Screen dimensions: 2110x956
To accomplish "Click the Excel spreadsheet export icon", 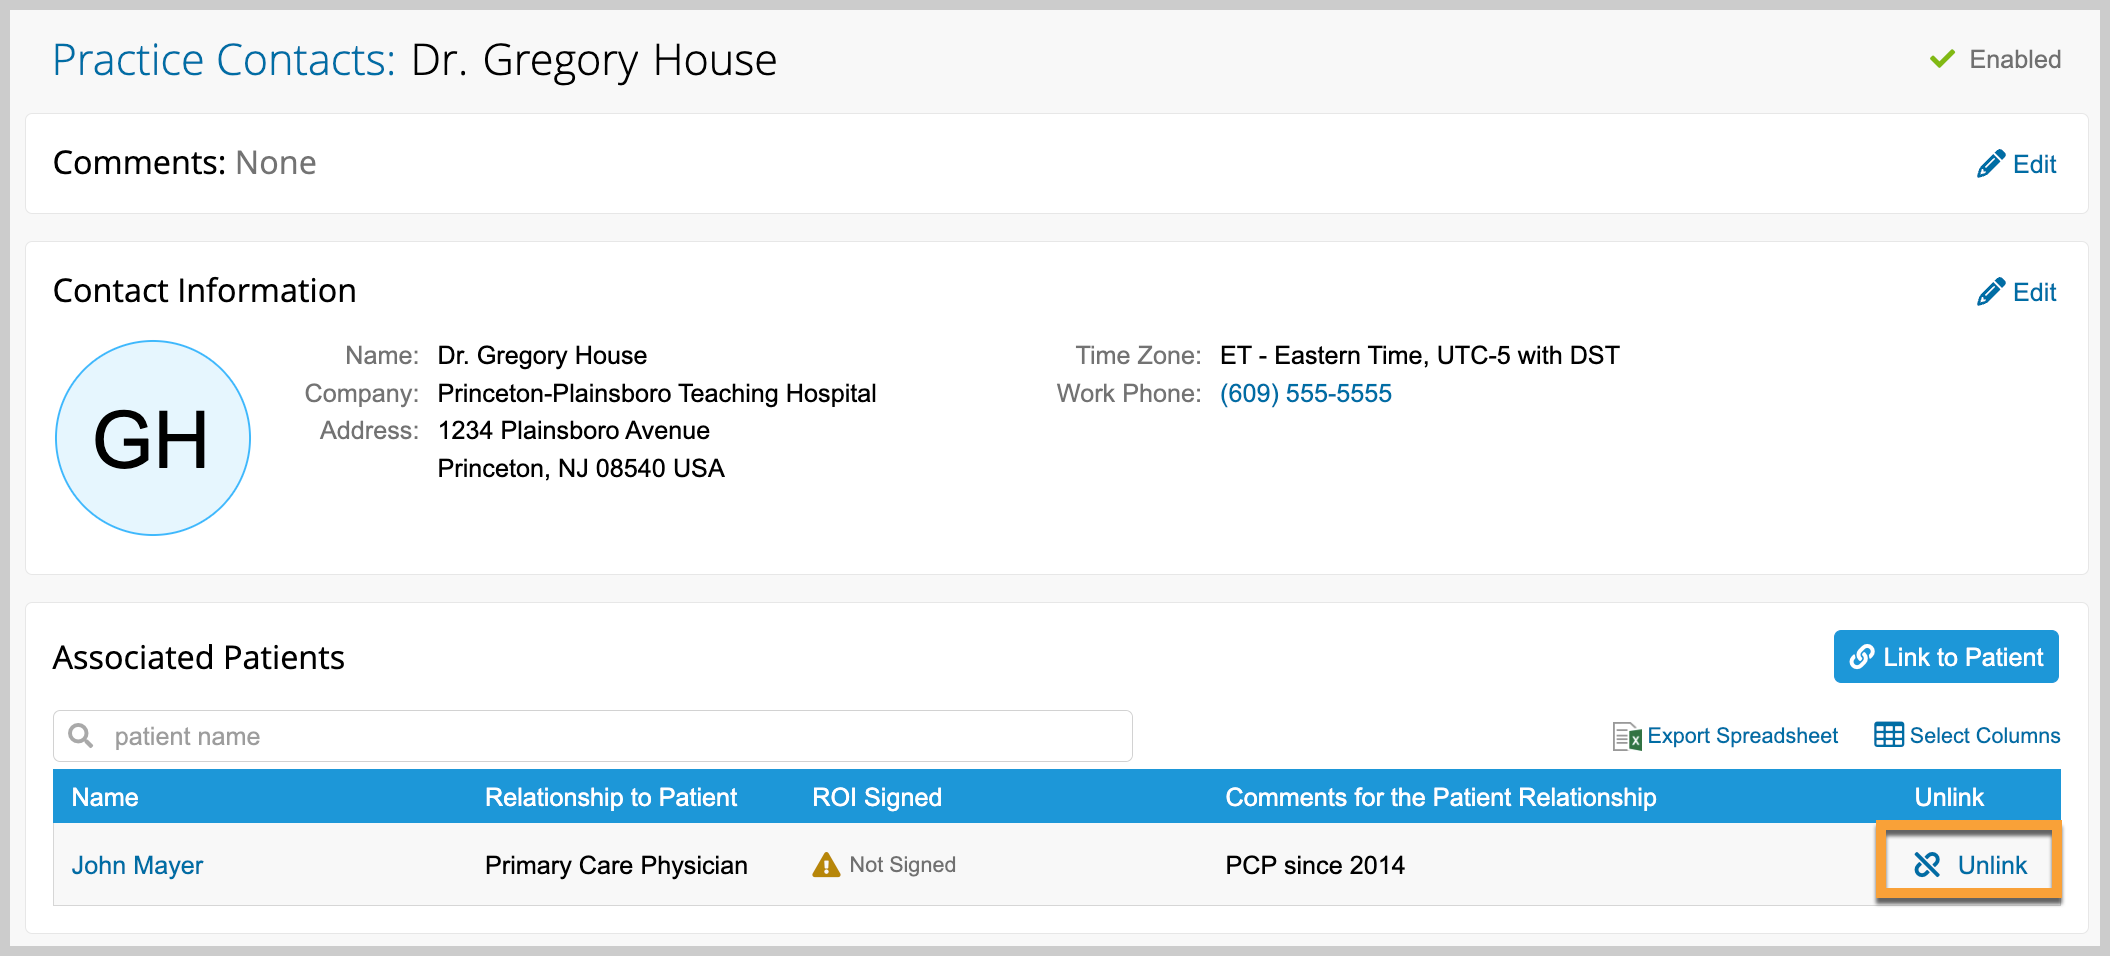I will [x=1627, y=737].
